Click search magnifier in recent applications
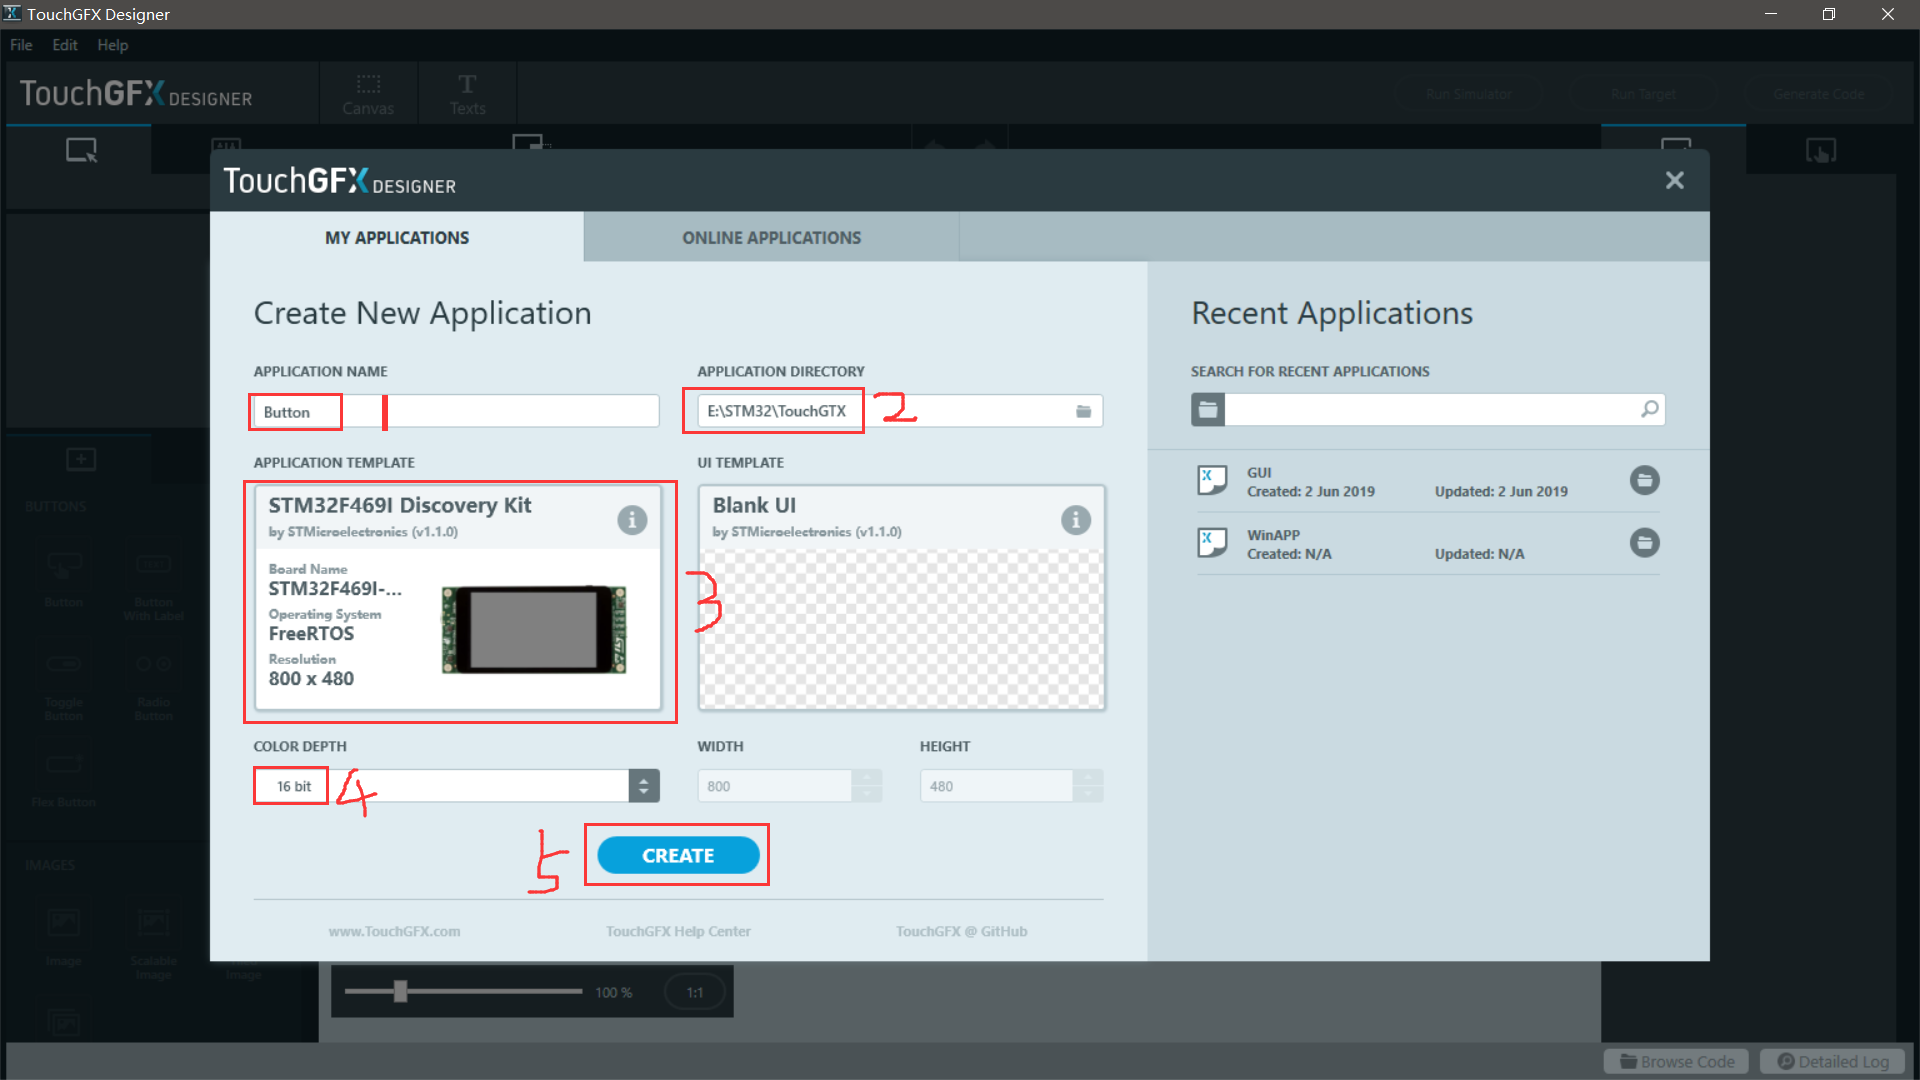This screenshot has width=1920, height=1080. pos(1649,409)
